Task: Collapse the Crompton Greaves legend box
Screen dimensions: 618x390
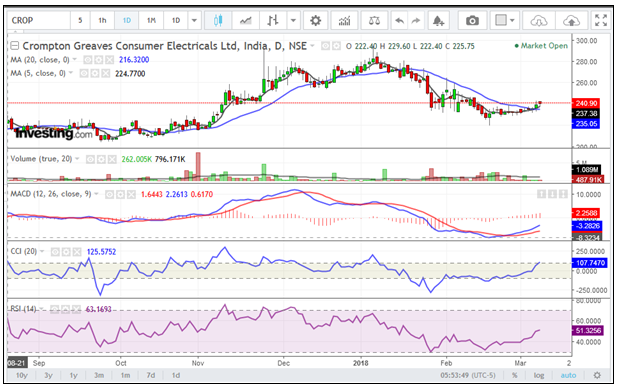Action: pyautogui.click(x=15, y=46)
